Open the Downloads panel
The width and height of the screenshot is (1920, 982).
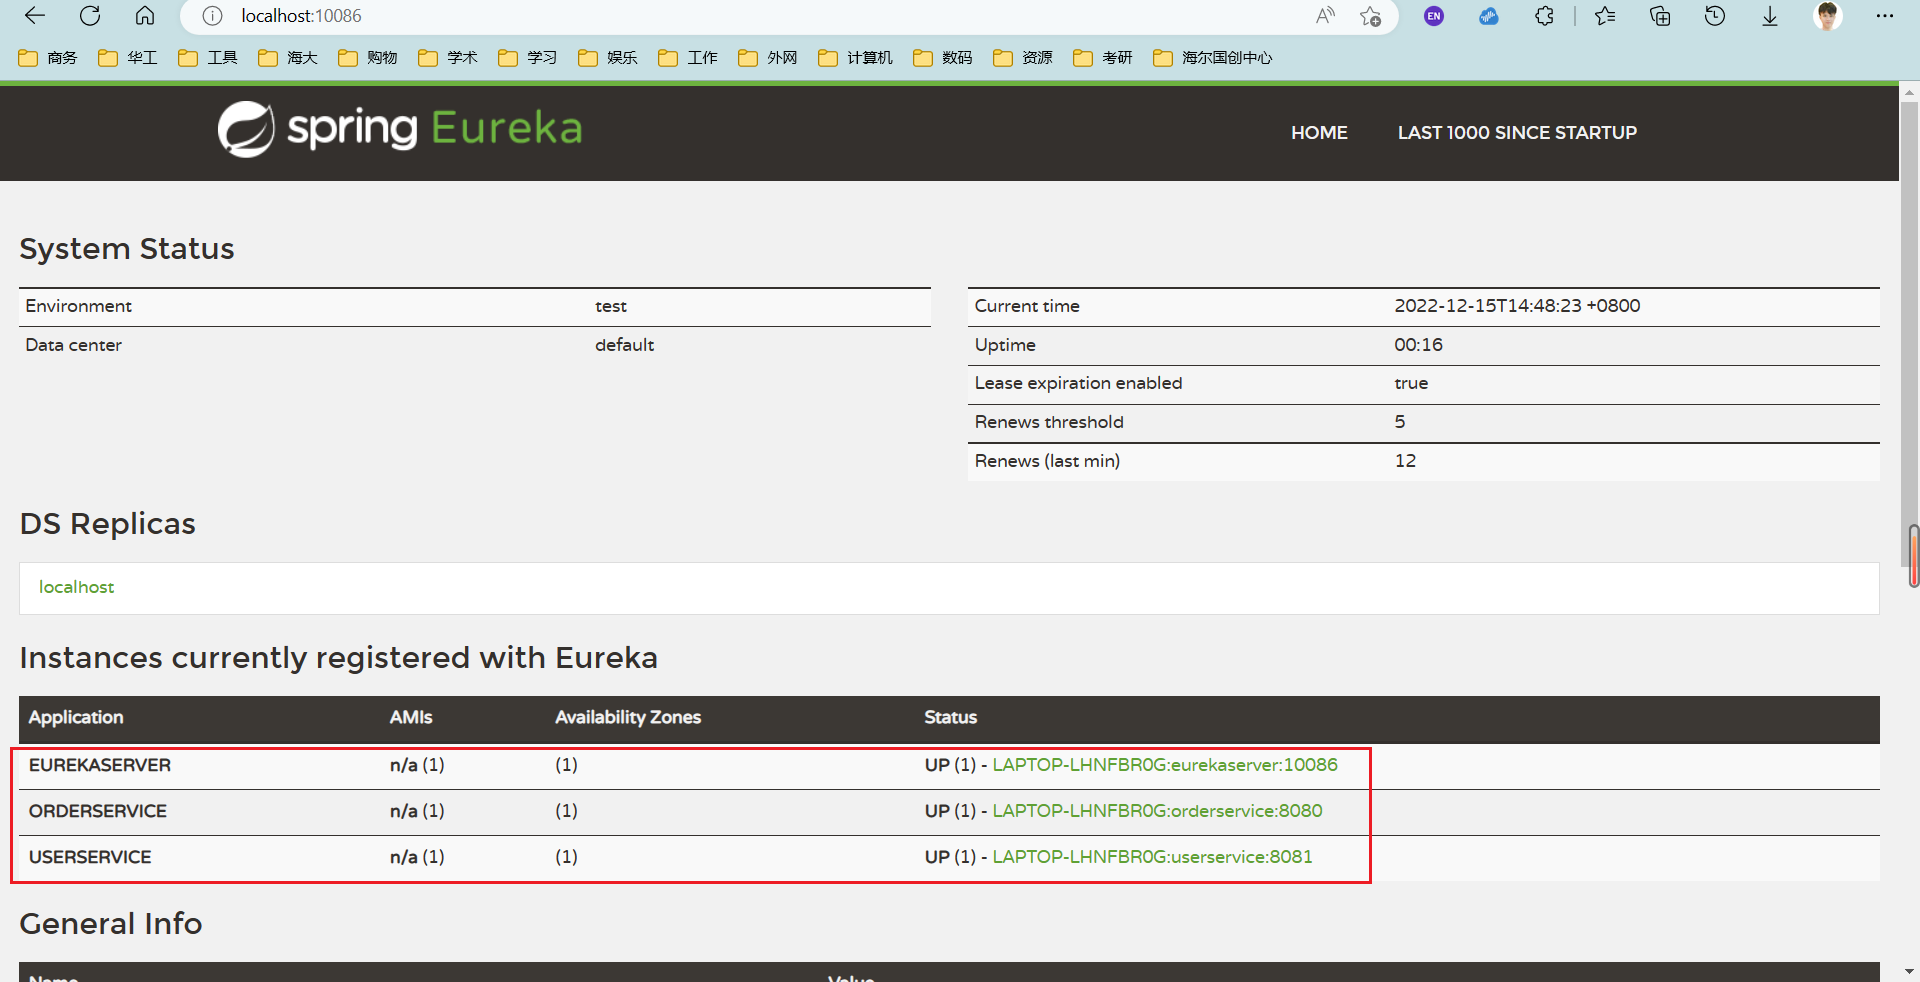pyautogui.click(x=1770, y=16)
